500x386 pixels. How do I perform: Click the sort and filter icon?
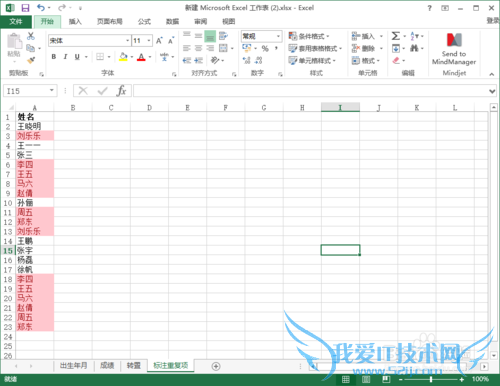click(414, 36)
